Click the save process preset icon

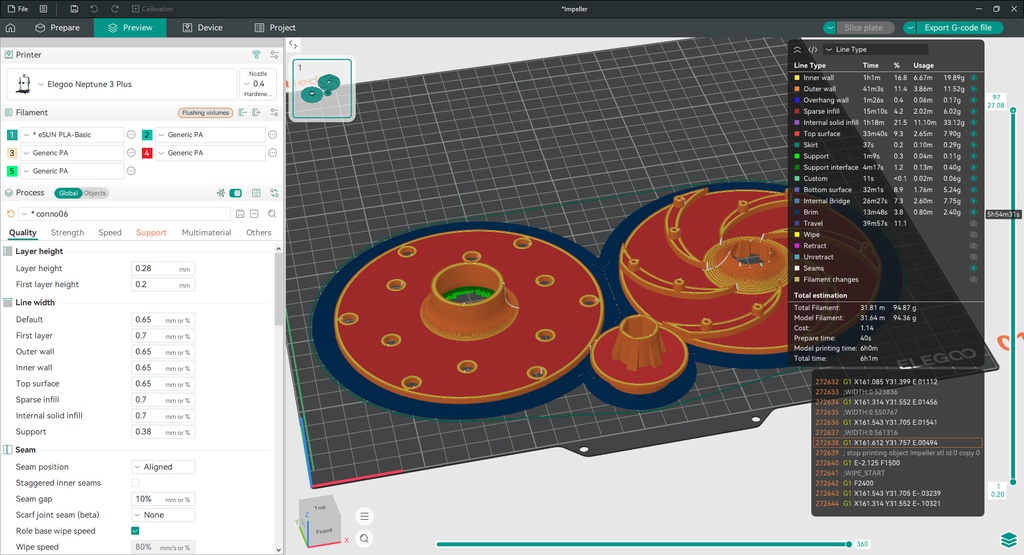[x=240, y=214]
